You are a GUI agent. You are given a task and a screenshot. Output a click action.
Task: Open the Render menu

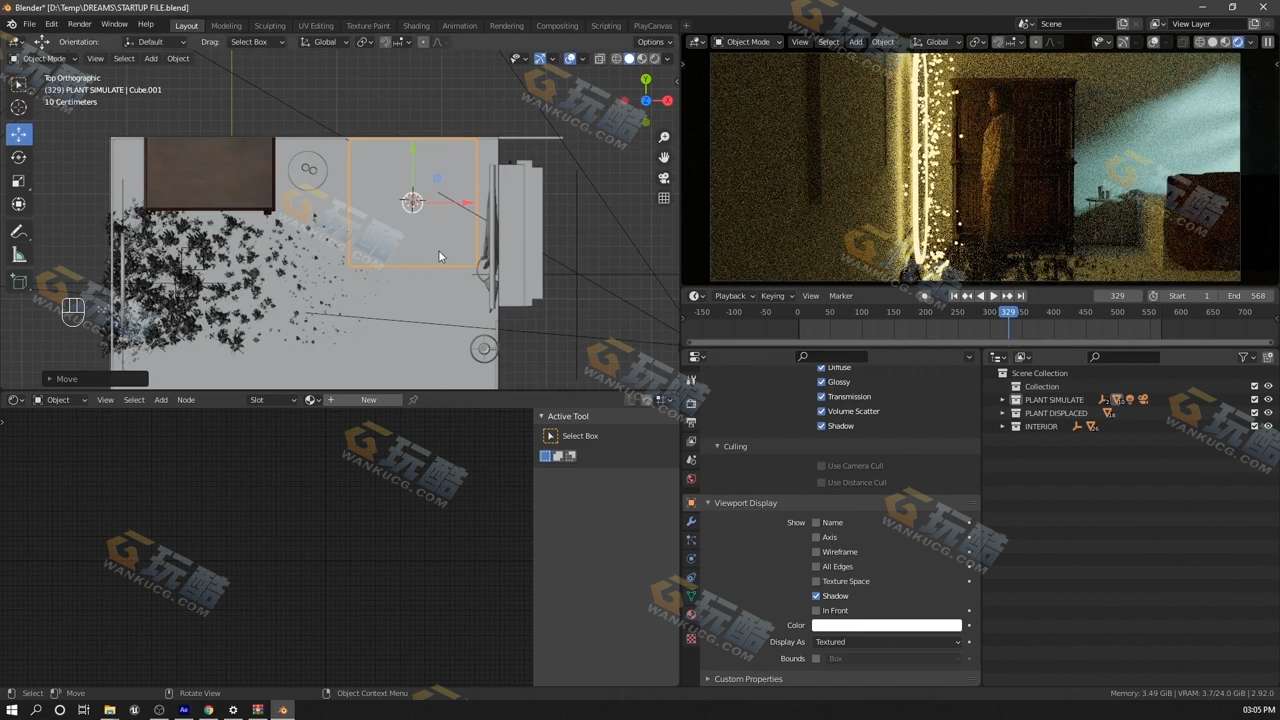79,24
